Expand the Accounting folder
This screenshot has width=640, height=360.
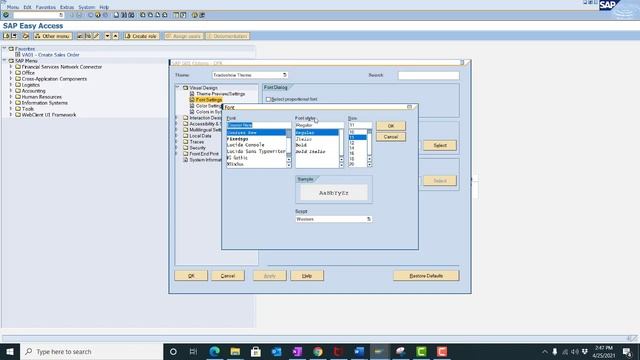11,91
